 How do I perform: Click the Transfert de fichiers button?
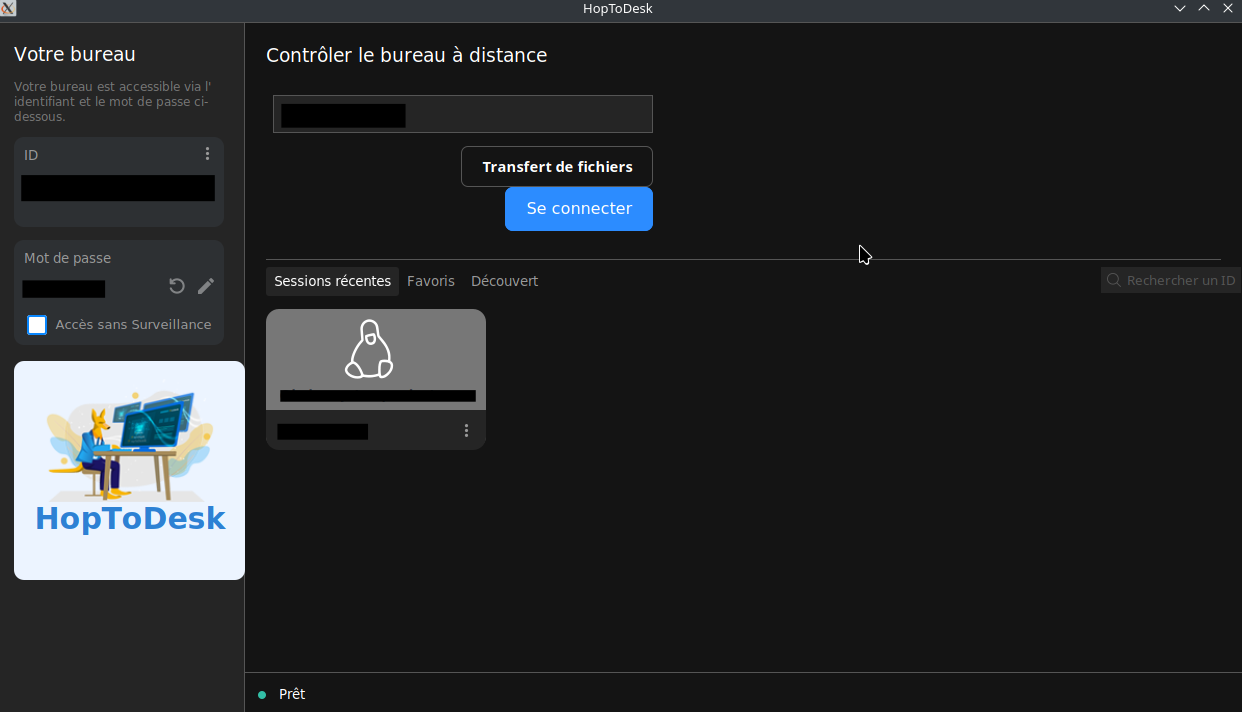pyautogui.click(x=557, y=167)
